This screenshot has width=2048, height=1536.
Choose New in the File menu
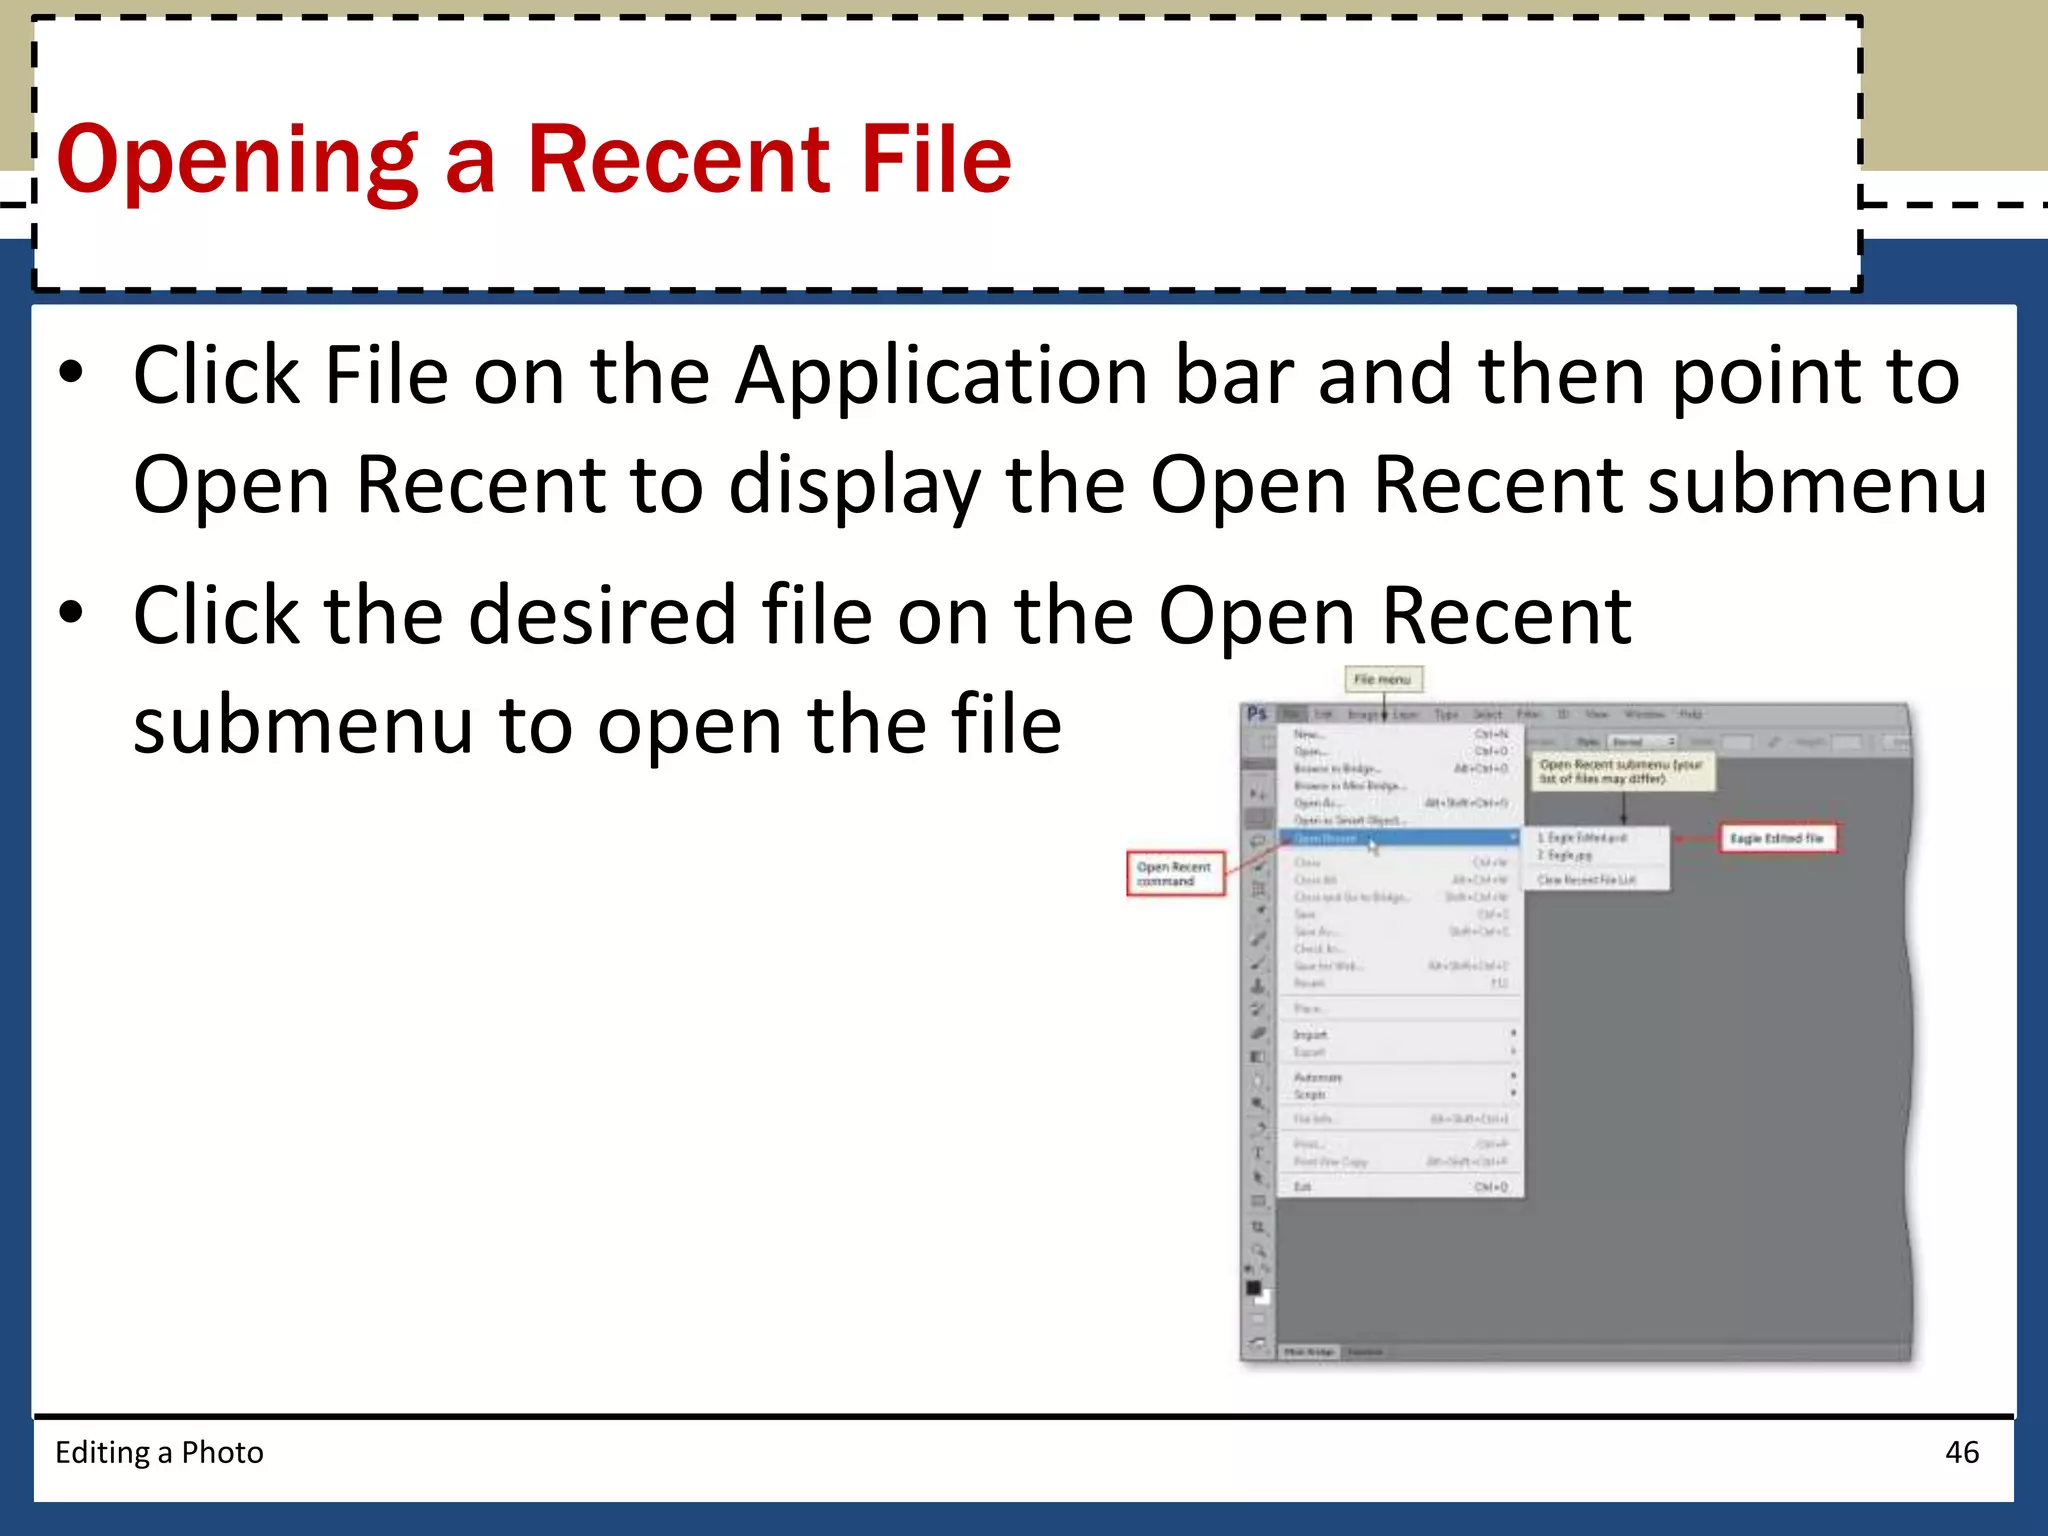click(x=1400, y=734)
